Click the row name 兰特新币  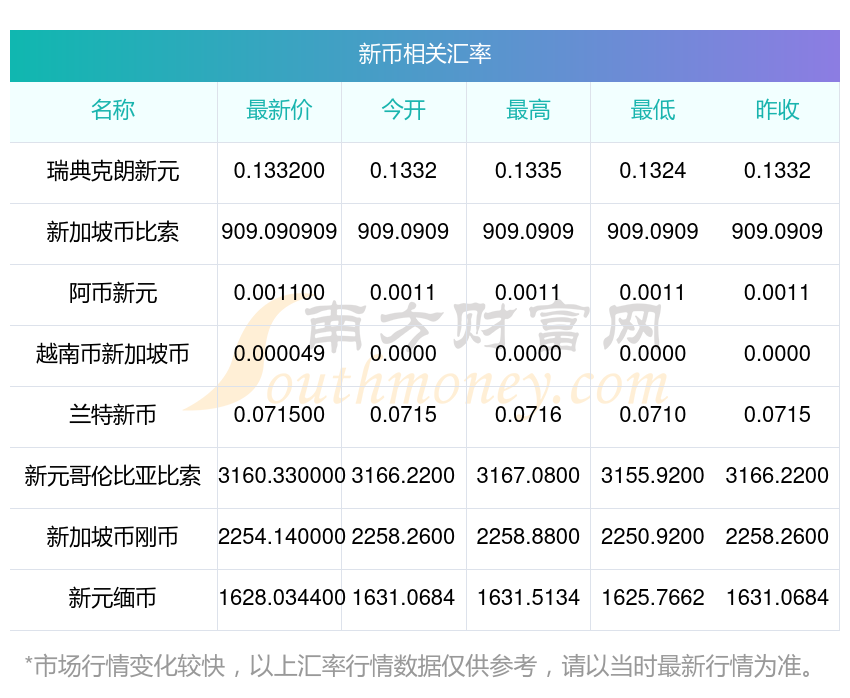pos(113,415)
